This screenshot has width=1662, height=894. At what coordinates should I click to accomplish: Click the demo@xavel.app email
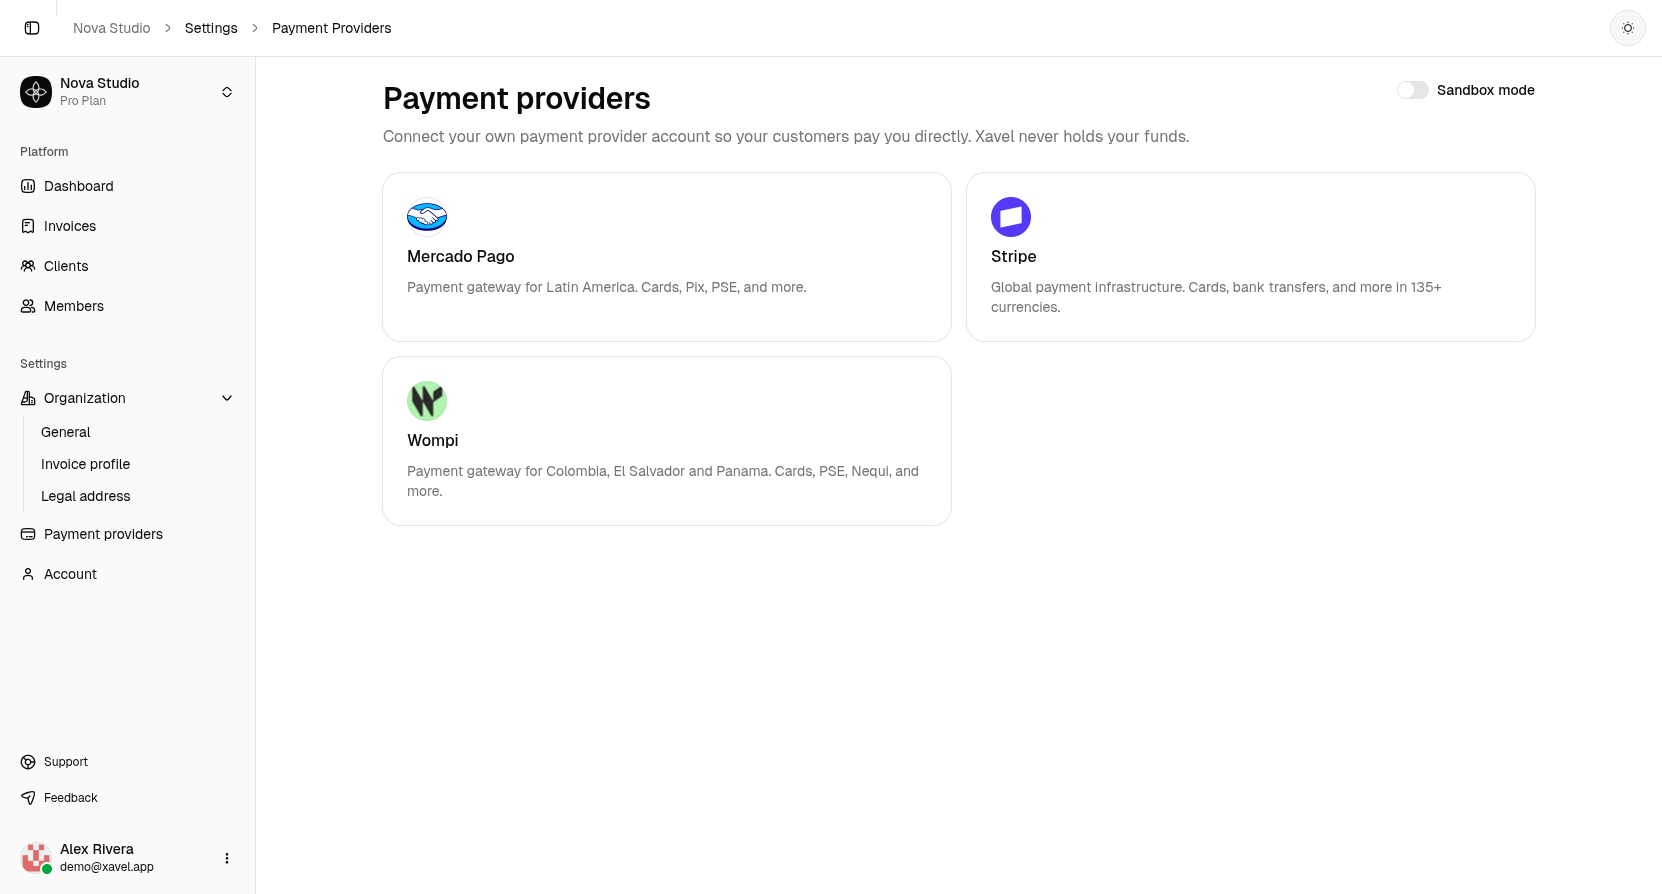107,867
